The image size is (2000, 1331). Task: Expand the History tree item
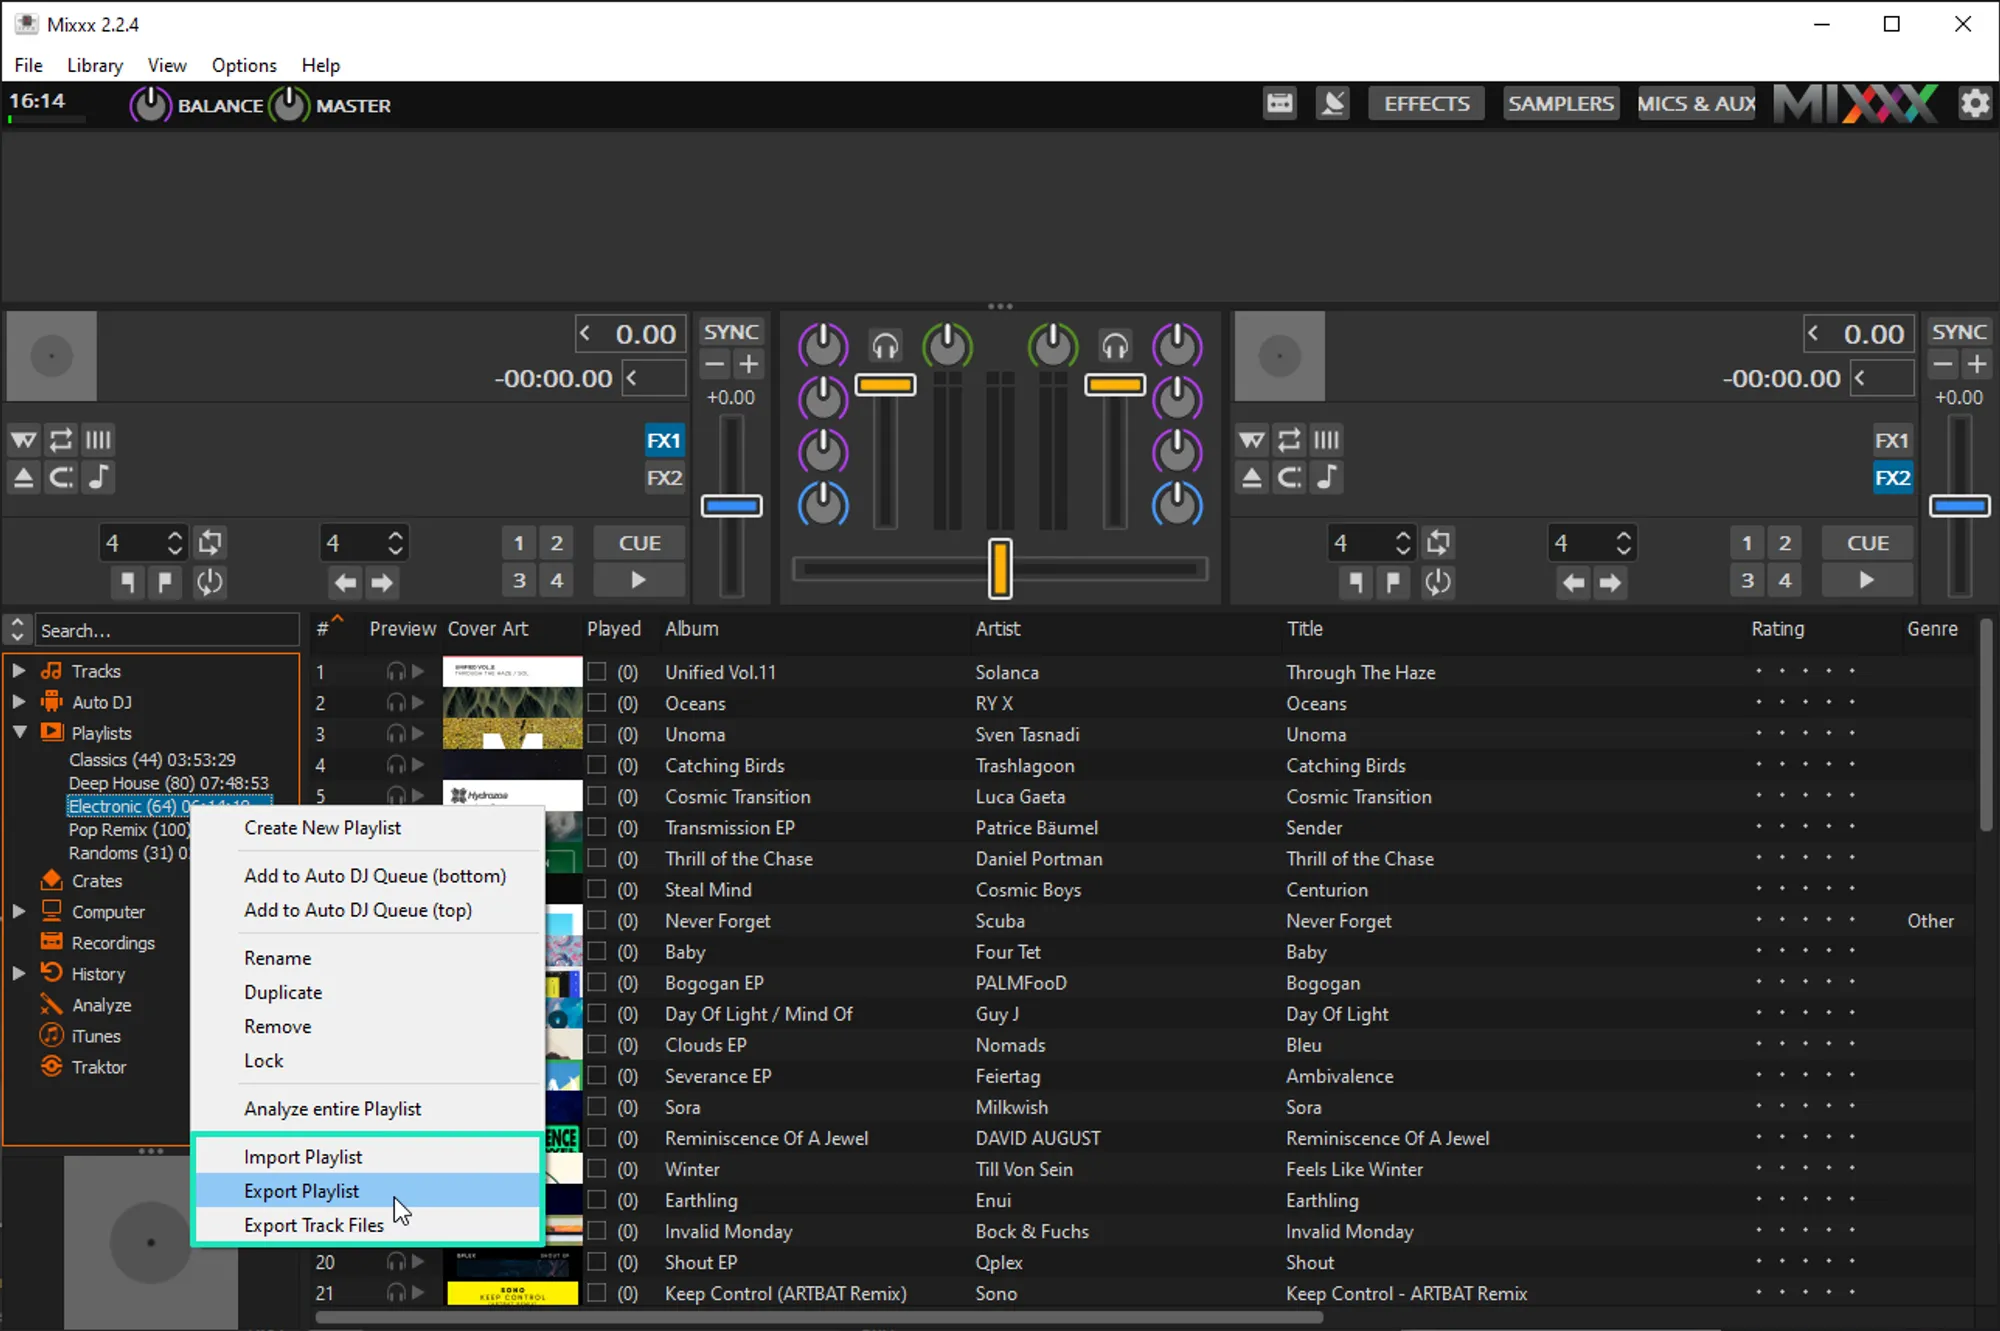point(19,973)
